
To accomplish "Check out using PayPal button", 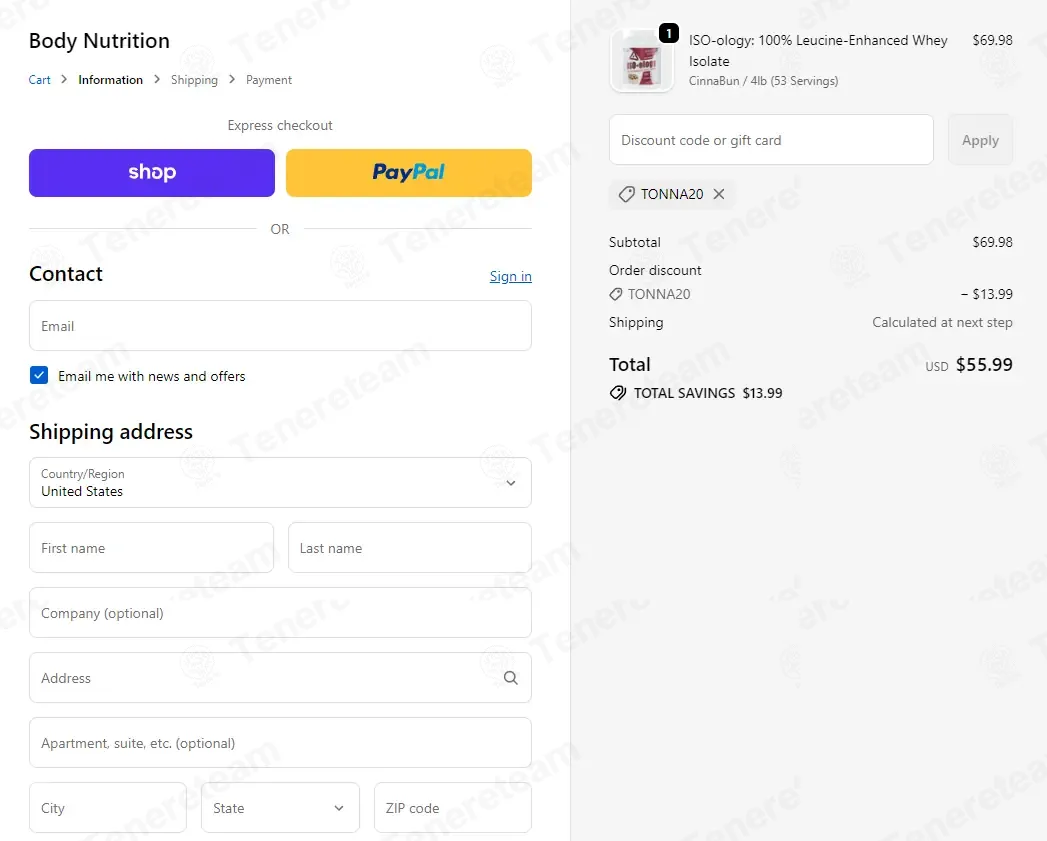I will pos(409,172).
